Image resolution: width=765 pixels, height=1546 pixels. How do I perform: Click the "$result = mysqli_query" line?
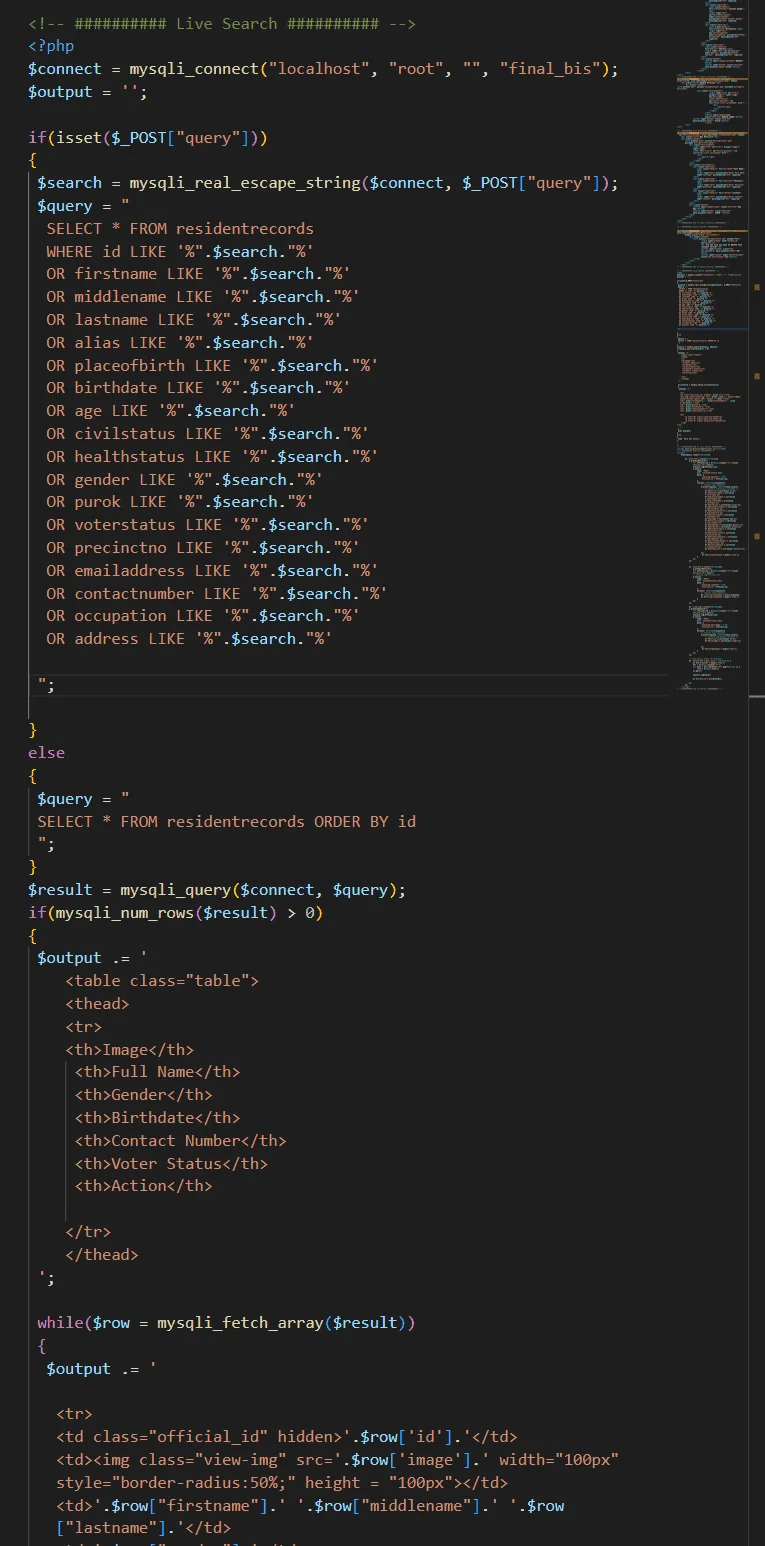pos(217,890)
